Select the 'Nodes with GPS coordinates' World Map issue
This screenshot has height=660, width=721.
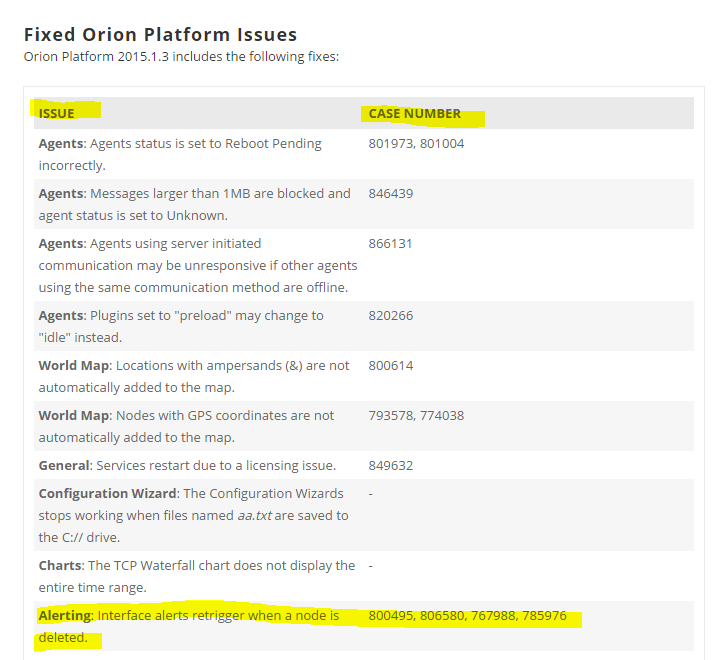coord(186,426)
